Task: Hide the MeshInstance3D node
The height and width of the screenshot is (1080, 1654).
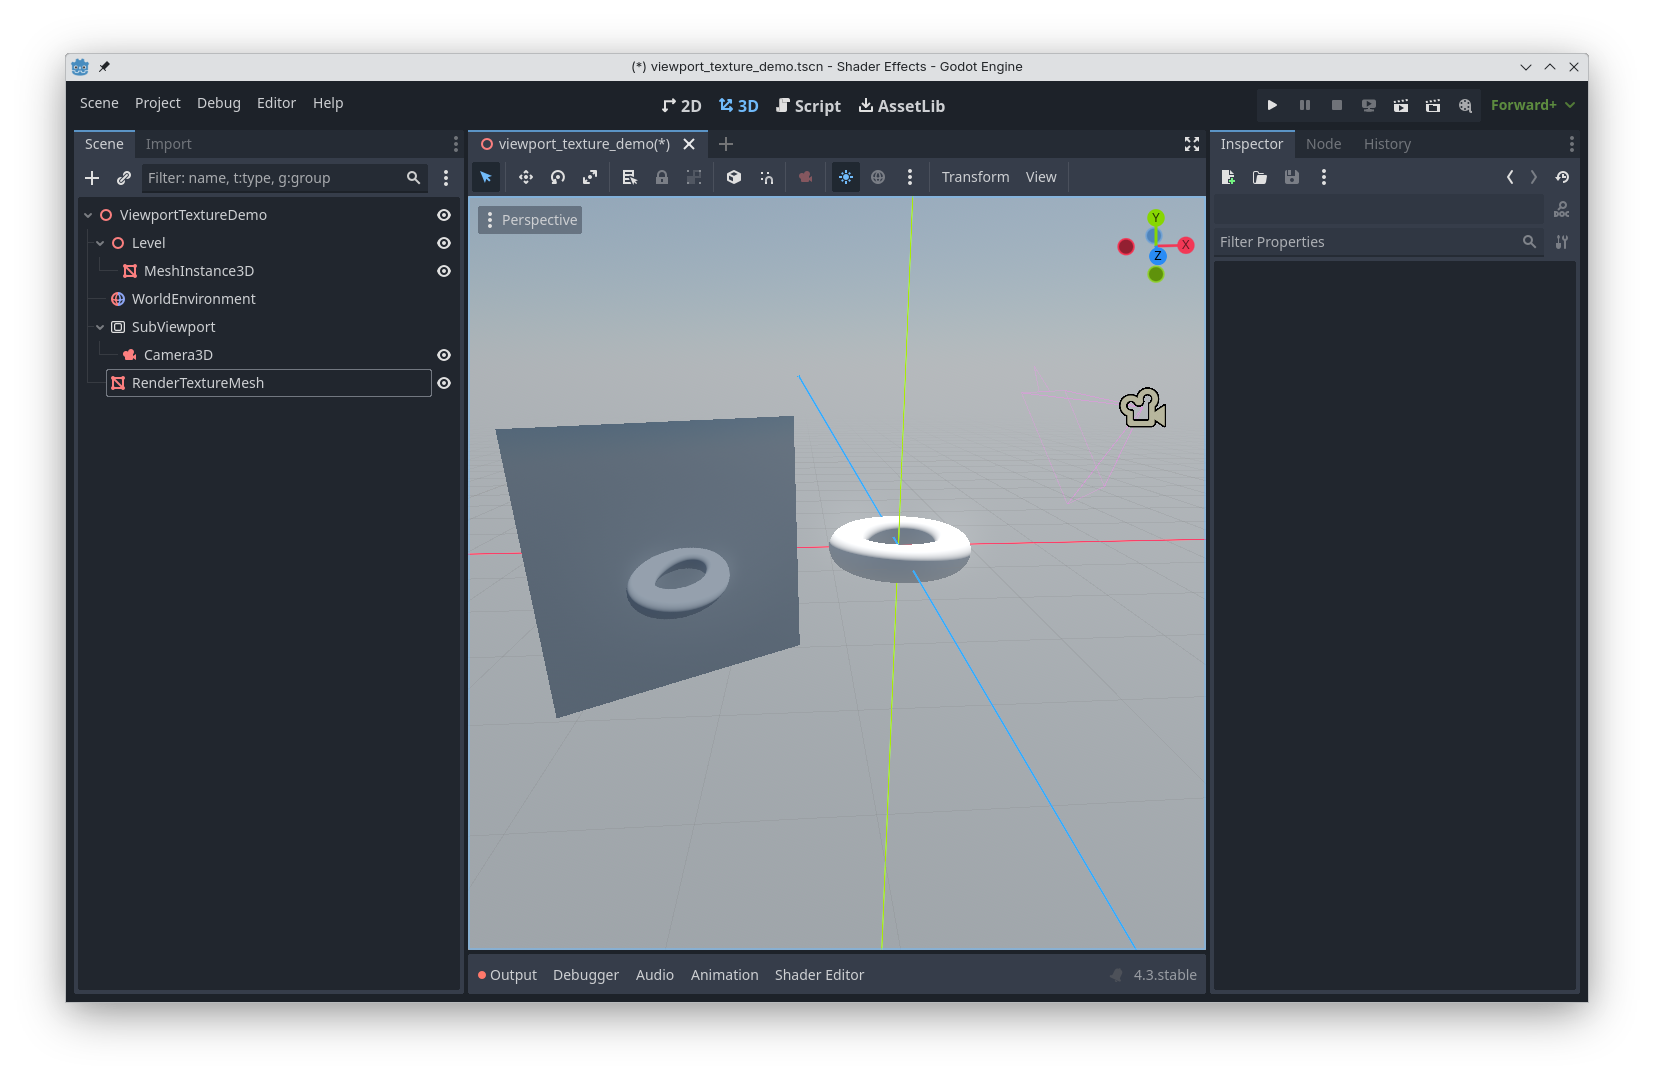Action: [x=444, y=271]
